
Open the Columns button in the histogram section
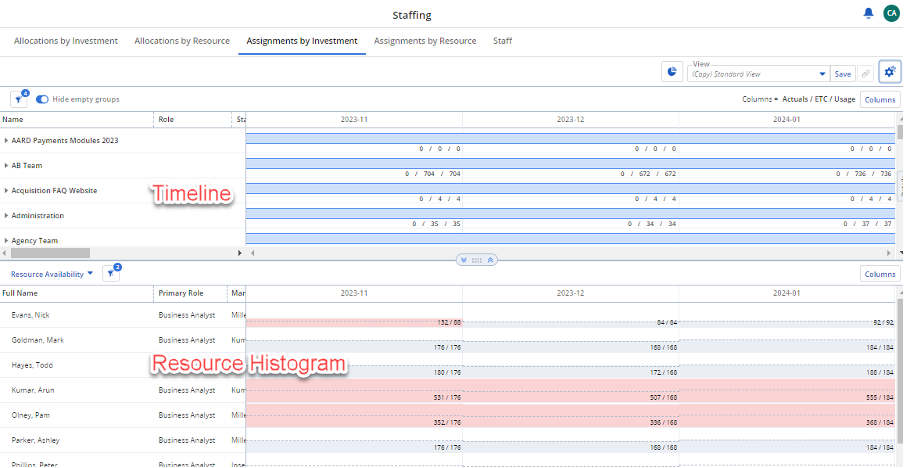coord(880,274)
